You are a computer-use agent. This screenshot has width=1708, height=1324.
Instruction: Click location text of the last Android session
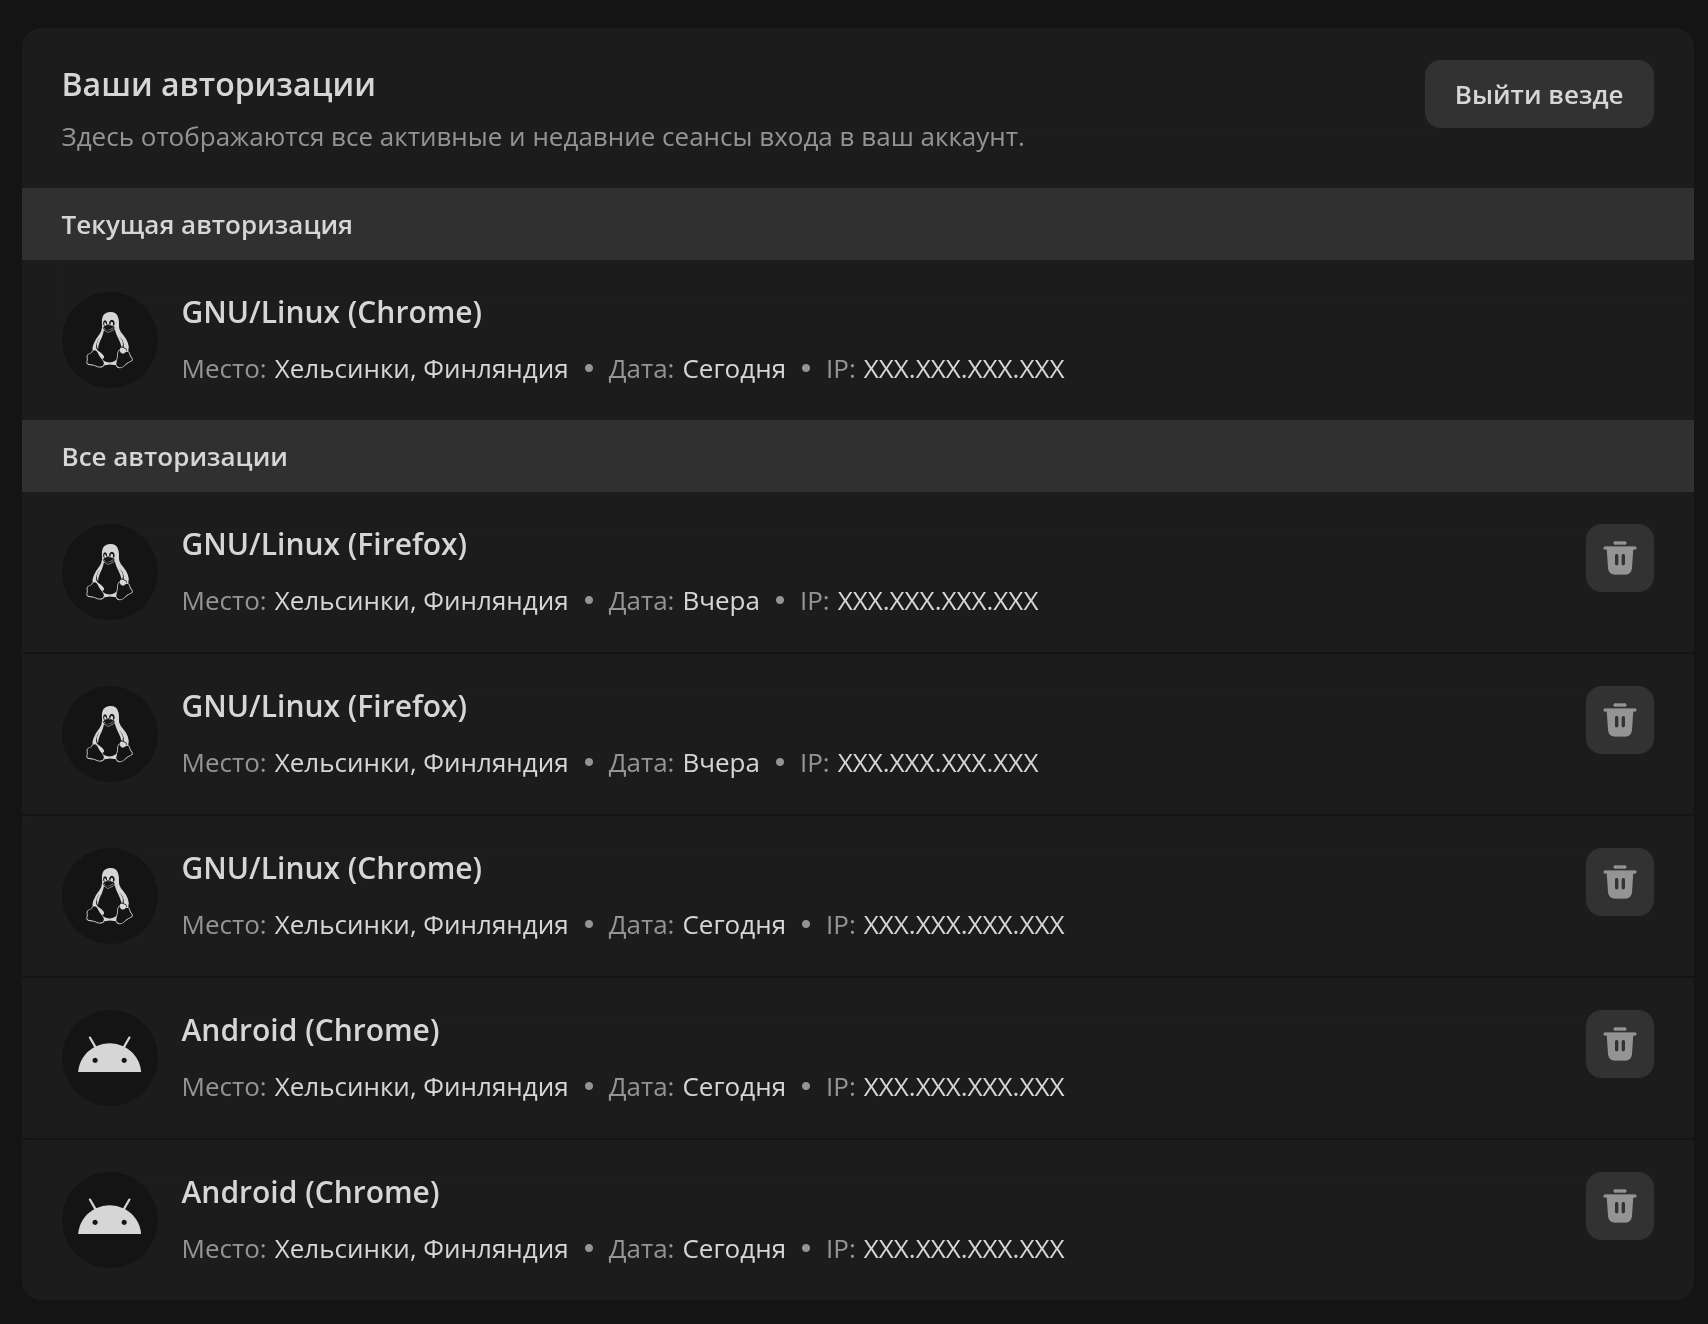point(420,1250)
